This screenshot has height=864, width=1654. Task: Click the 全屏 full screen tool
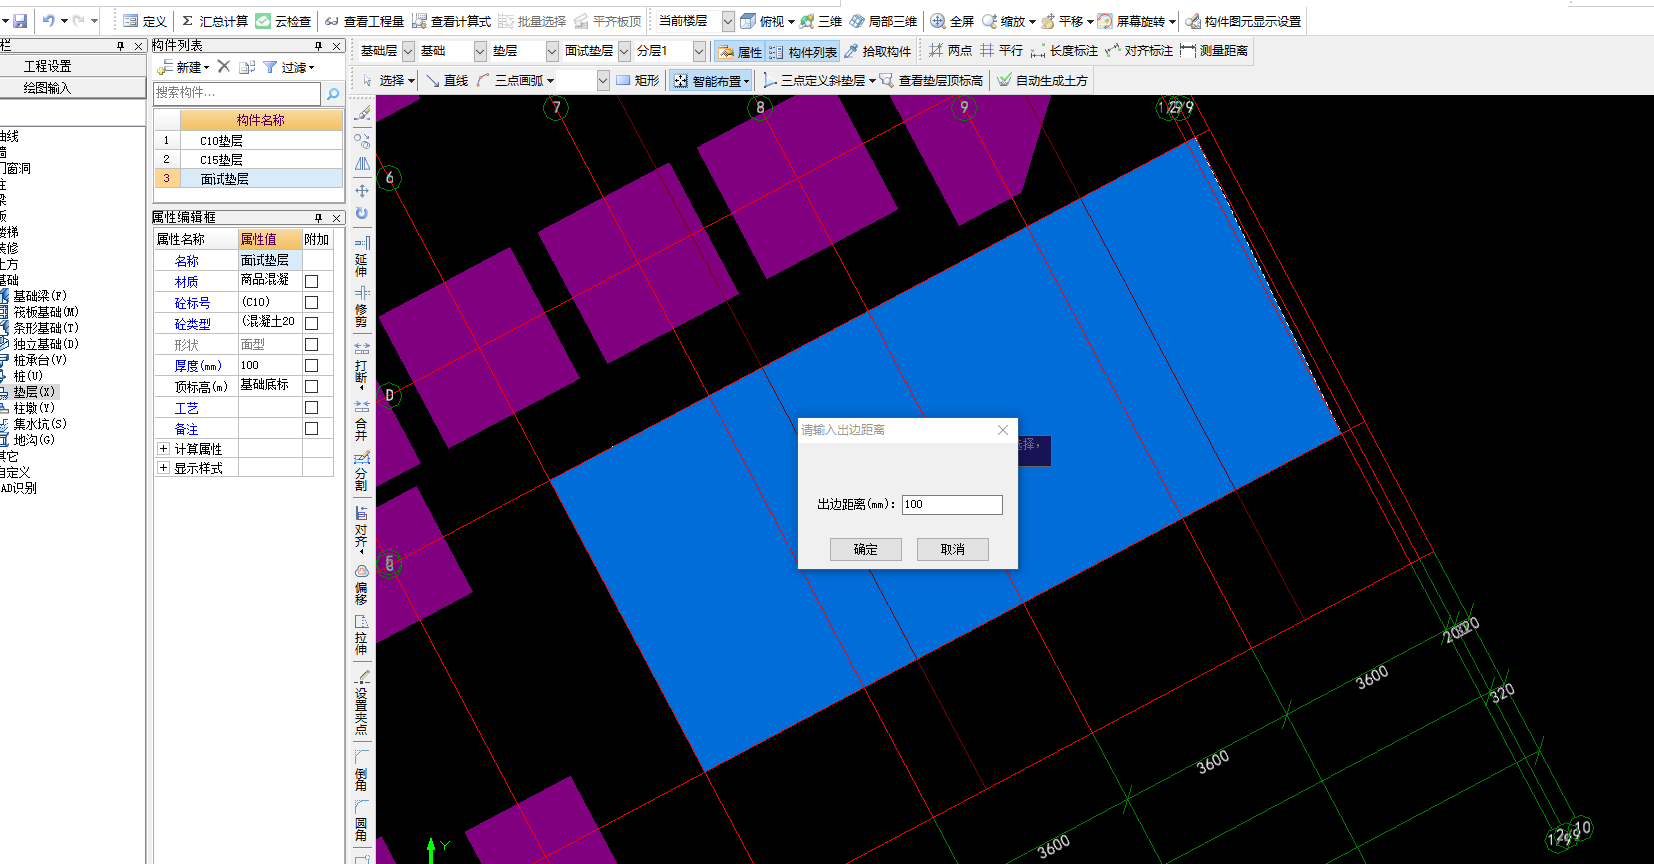click(952, 21)
